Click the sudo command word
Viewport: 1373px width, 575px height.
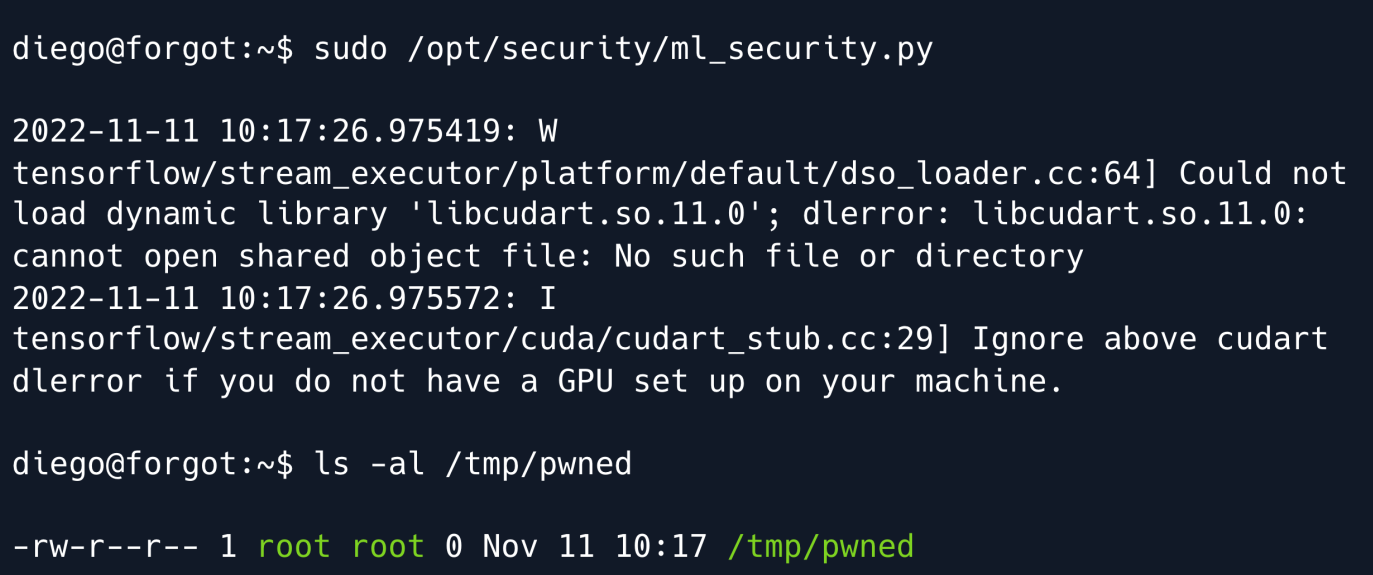tap(350, 49)
